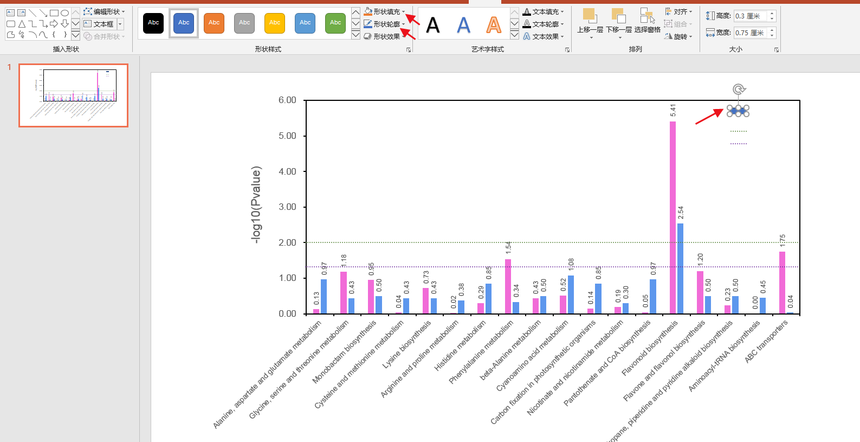Click the 文本框 (Text Box) button

(x=99, y=24)
